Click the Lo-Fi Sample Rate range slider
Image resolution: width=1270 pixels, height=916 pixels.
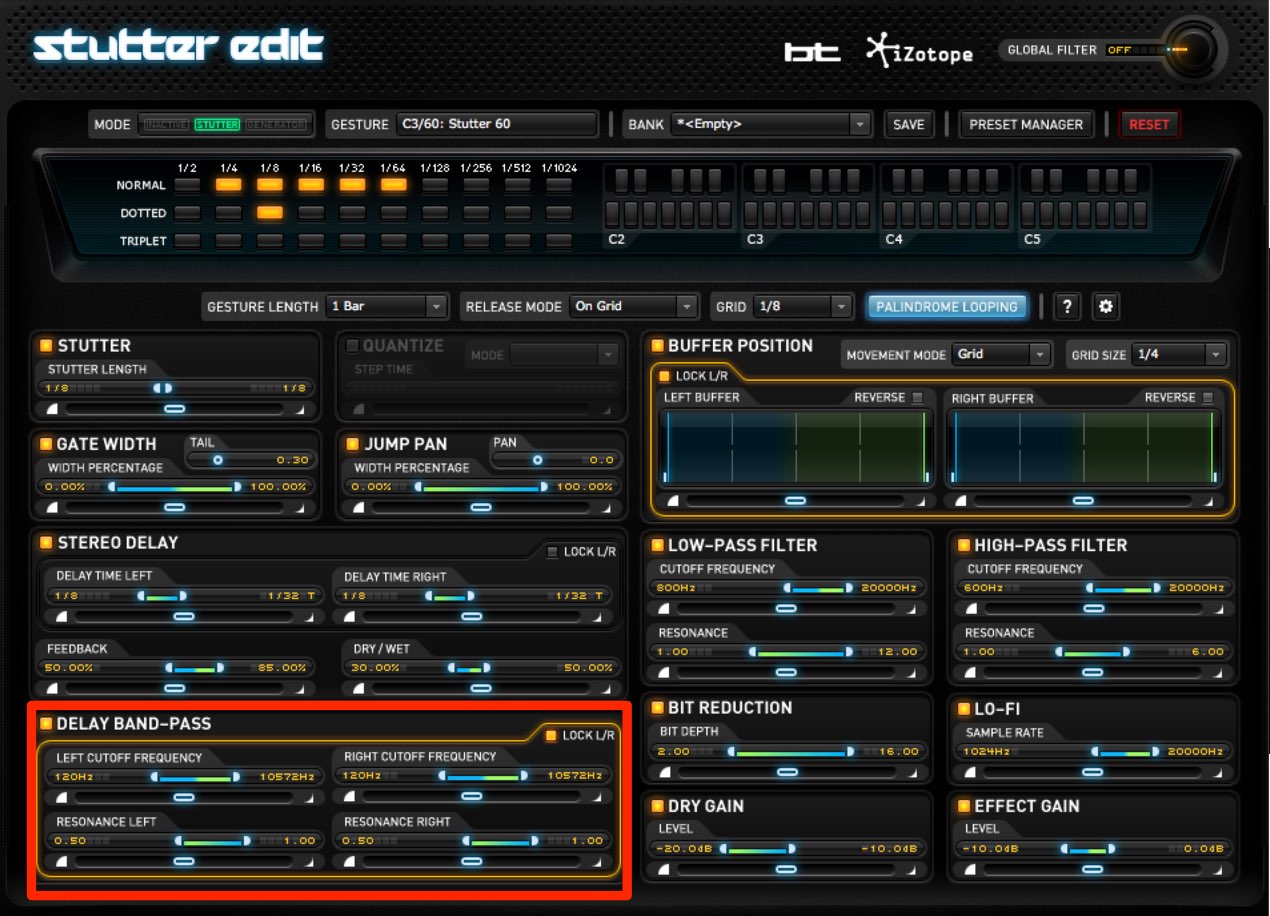[1093, 751]
